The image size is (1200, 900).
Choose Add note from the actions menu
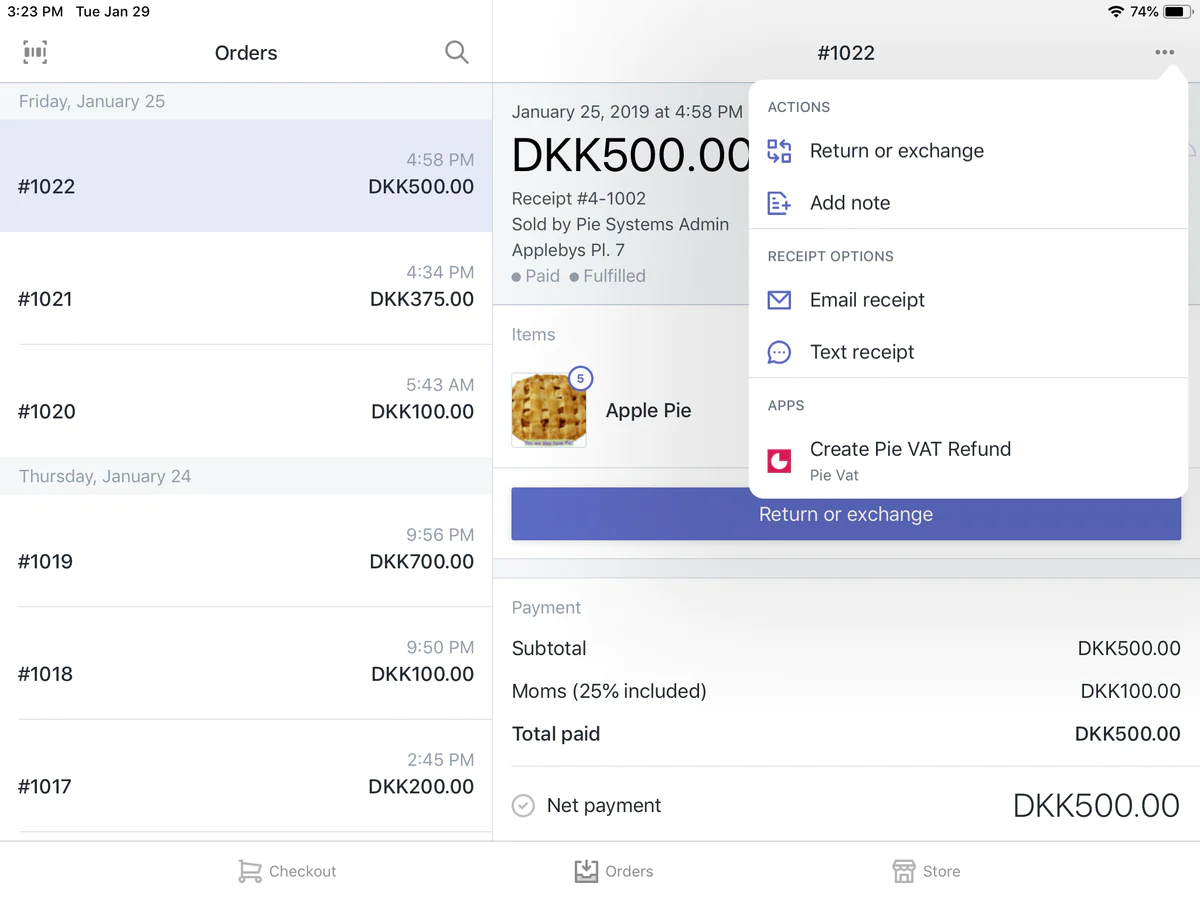[849, 203]
